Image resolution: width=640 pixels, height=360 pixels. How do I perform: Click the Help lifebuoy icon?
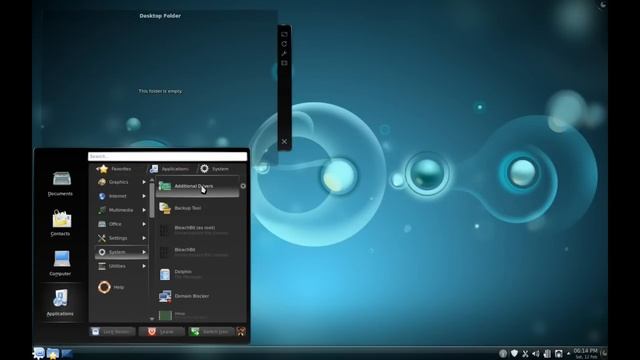(x=104, y=287)
